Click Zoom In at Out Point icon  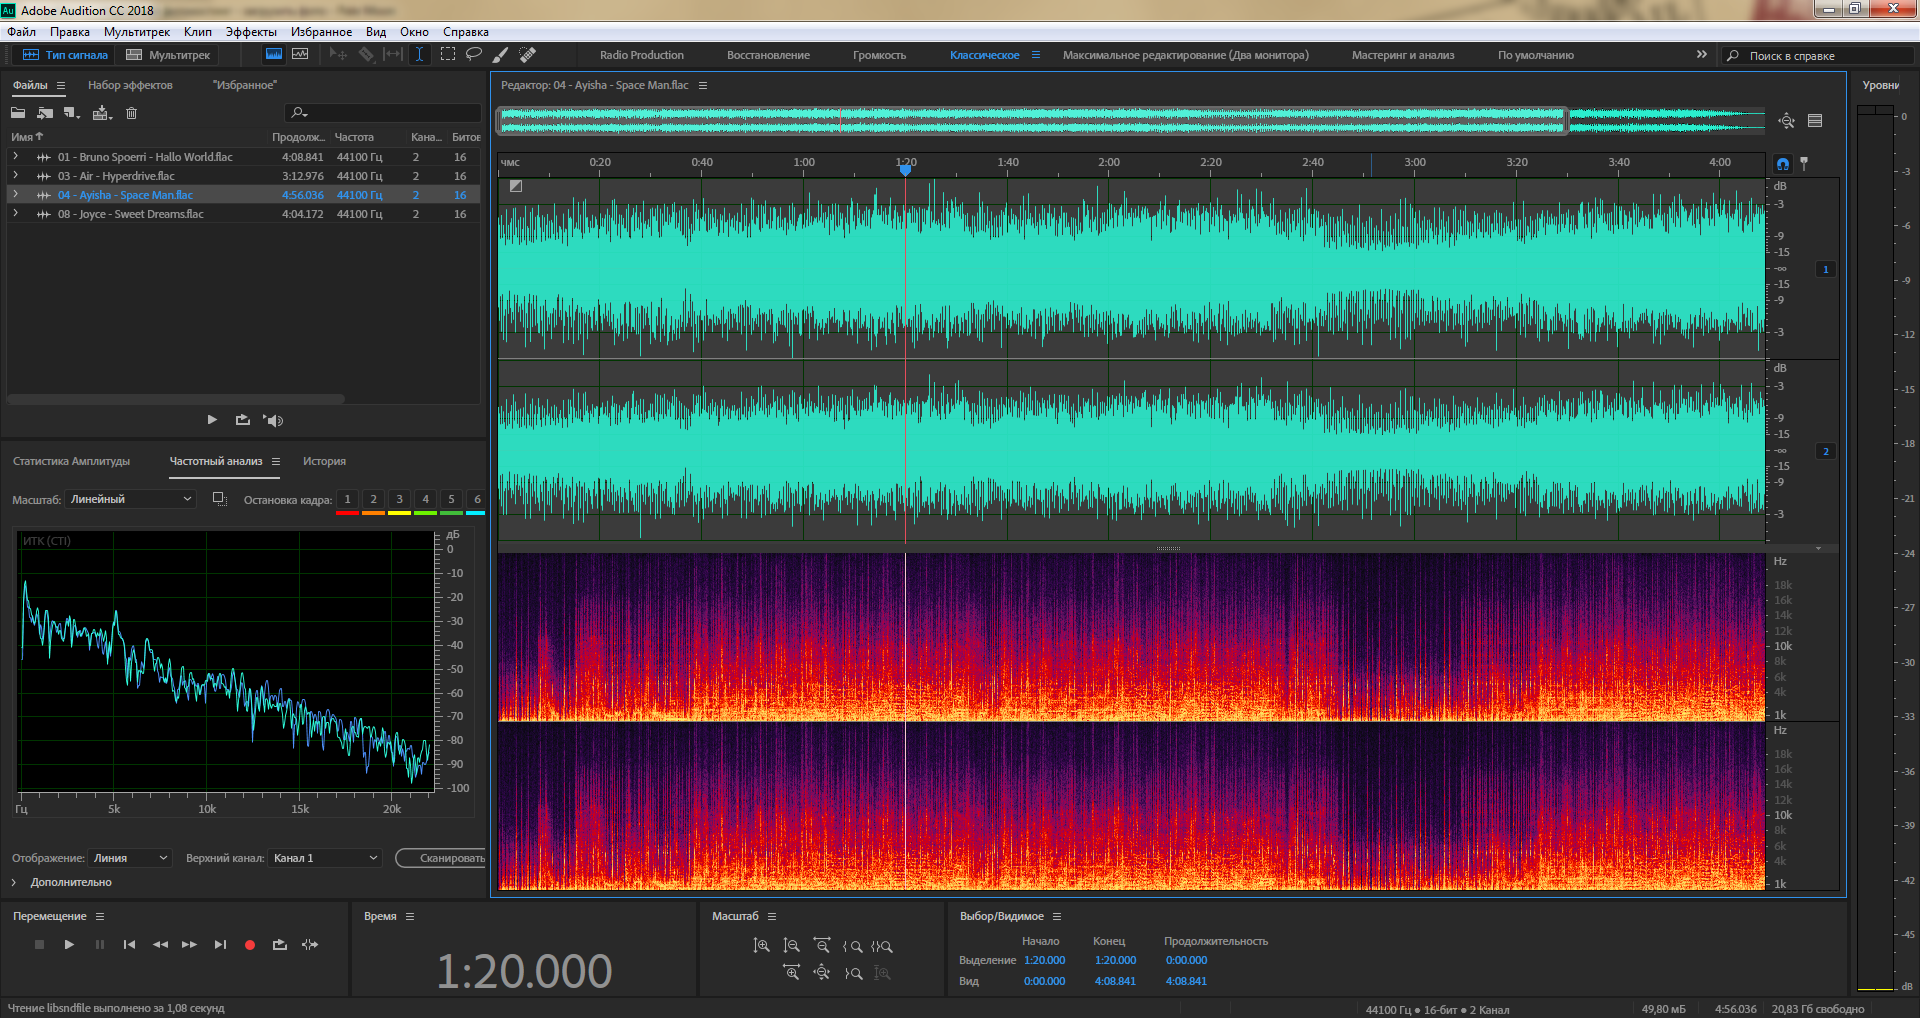point(853,973)
